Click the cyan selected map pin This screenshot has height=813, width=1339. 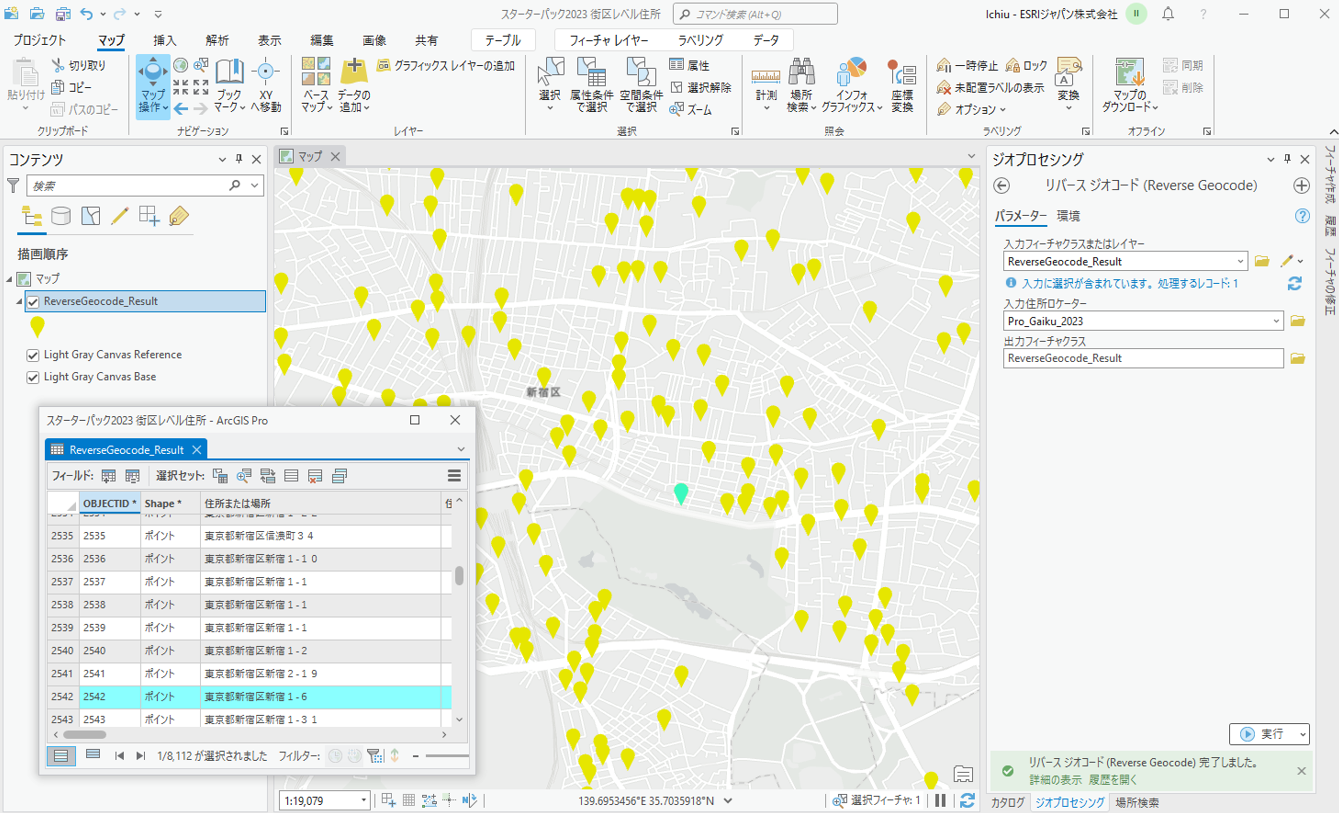[x=681, y=492]
